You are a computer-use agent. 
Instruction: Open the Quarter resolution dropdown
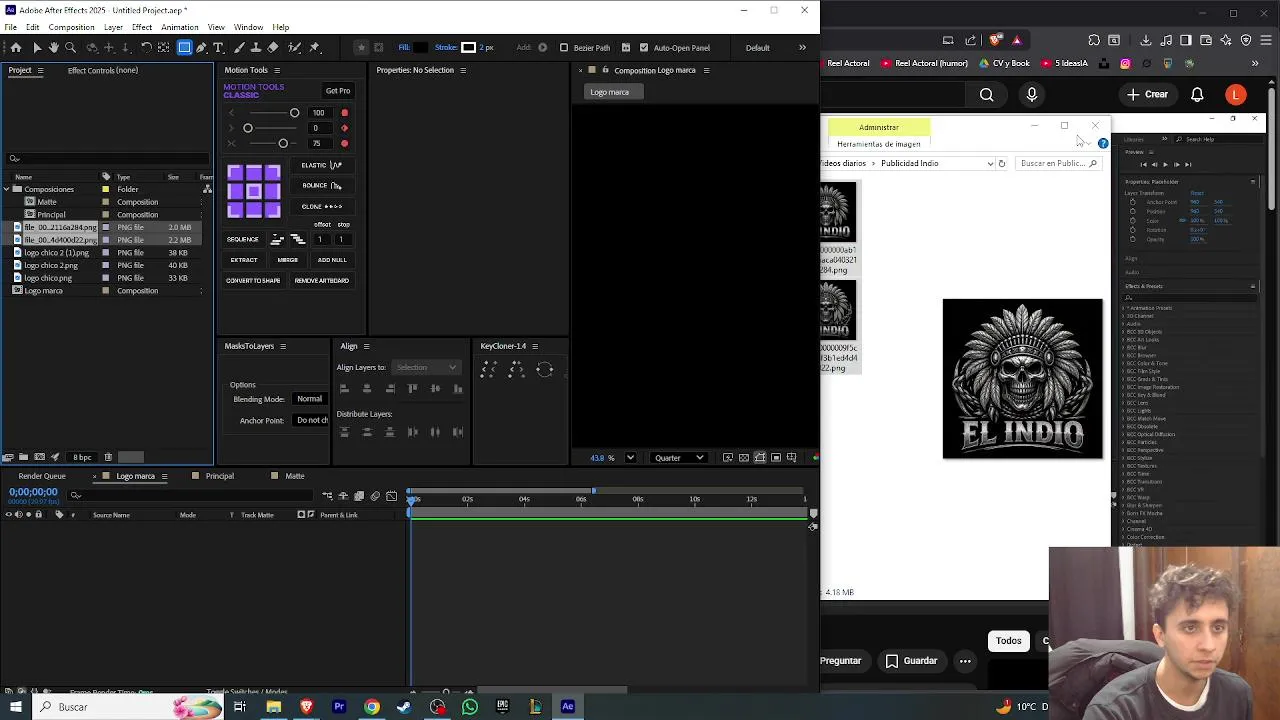679,458
